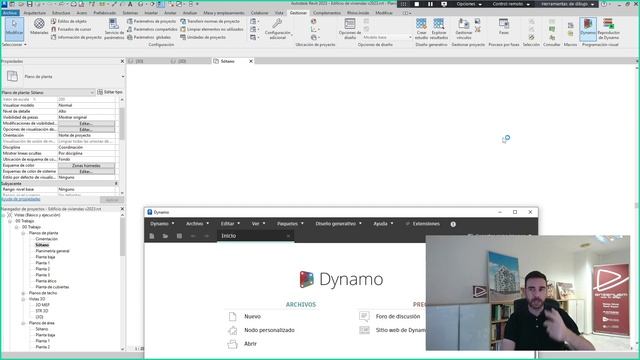This screenshot has width=640, height=360.
Task: Click Transferir normas de proyecto
Action: click(x=210, y=21)
